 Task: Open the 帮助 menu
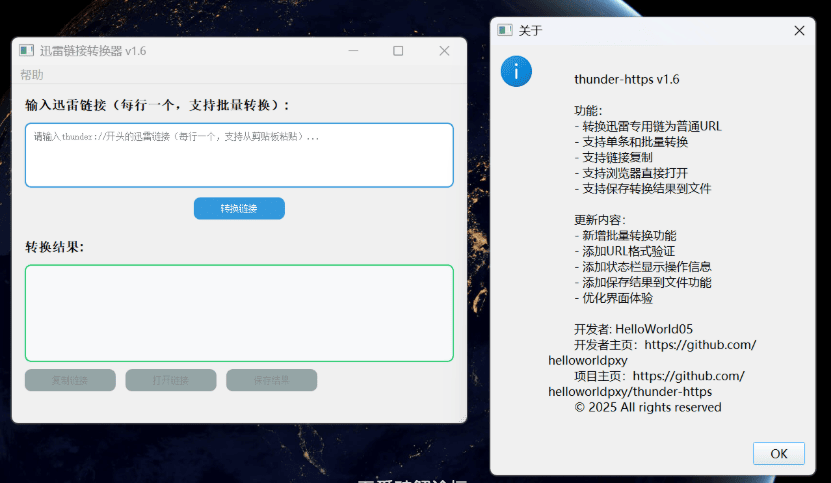(x=32, y=75)
